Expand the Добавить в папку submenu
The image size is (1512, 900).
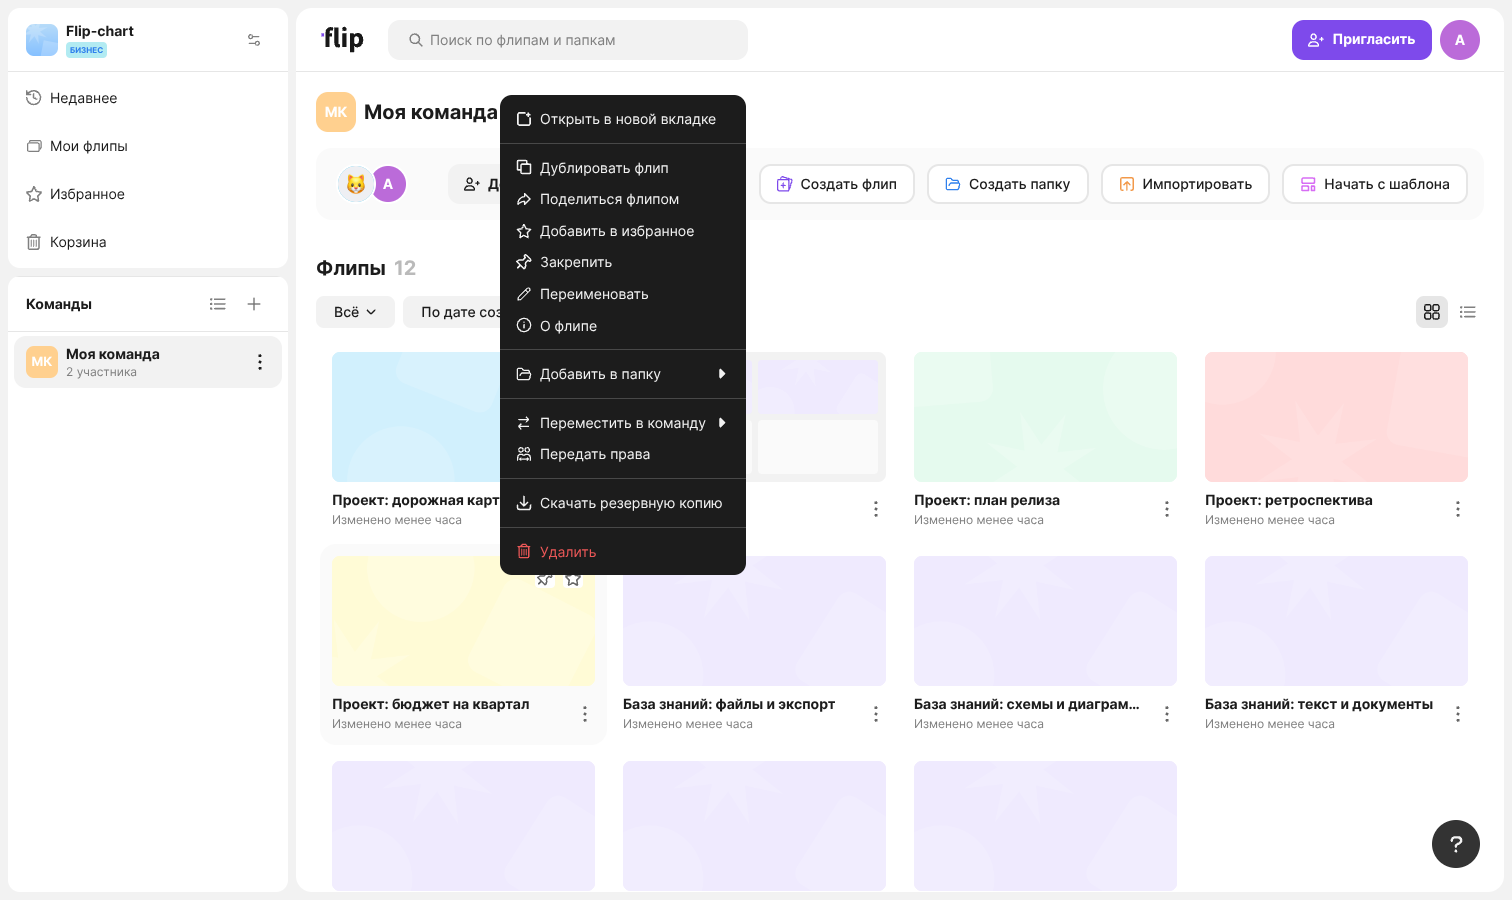point(623,374)
